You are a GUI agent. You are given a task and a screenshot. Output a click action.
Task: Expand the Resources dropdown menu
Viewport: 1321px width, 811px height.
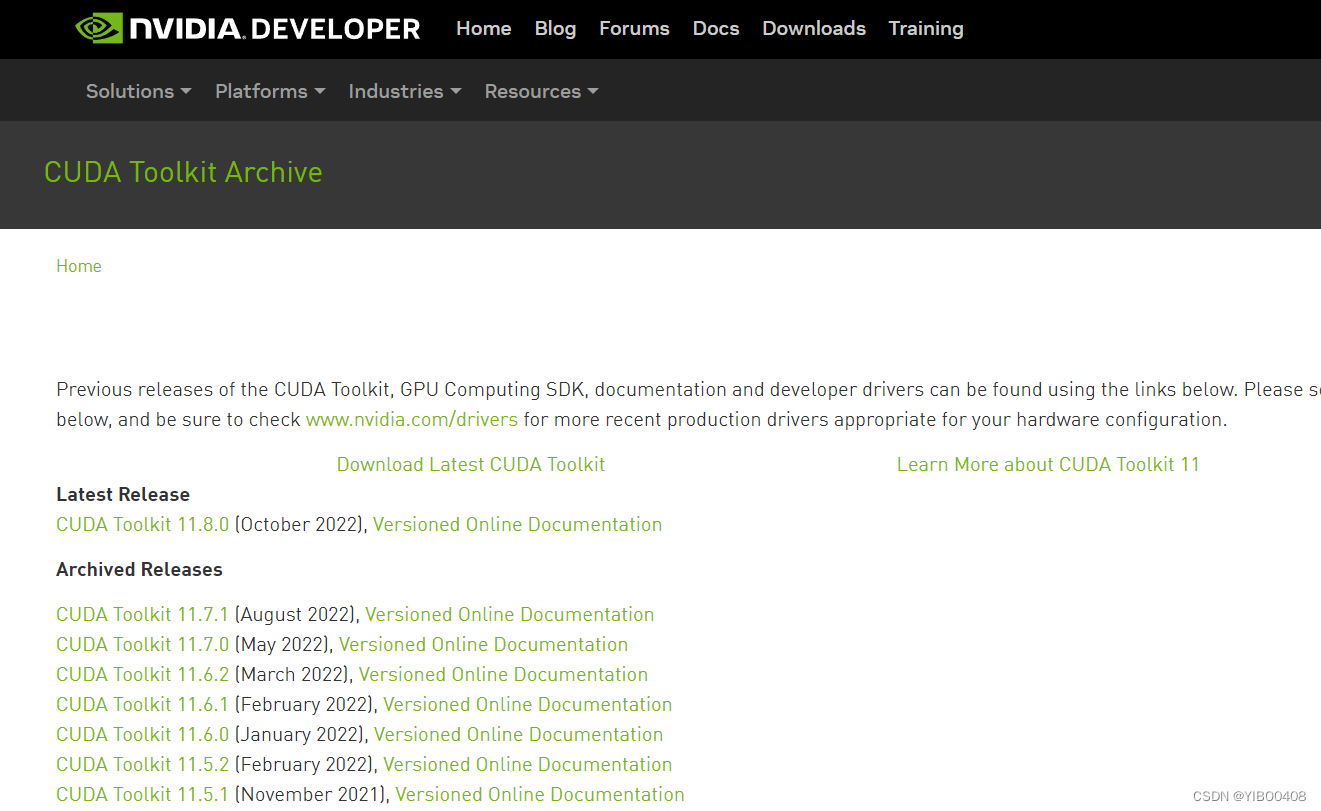point(541,91)
